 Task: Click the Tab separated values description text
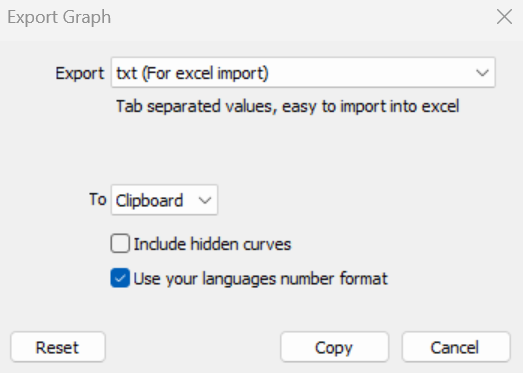288,106
